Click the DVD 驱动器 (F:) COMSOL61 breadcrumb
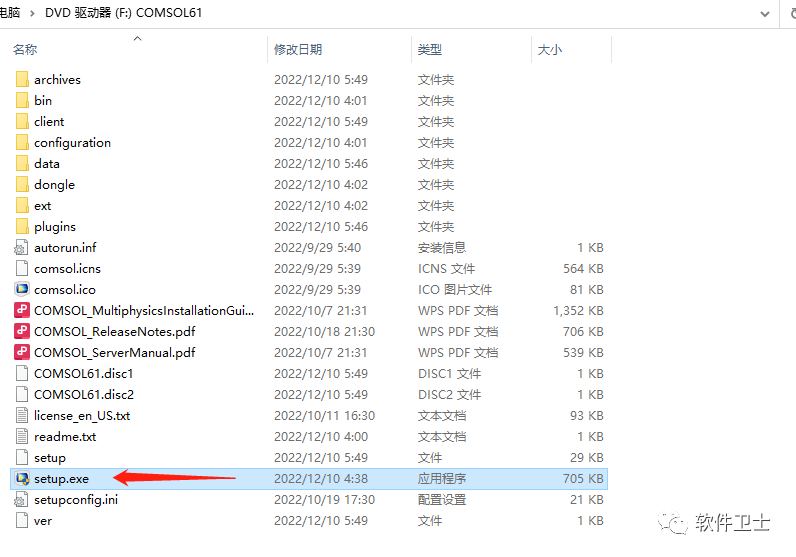This screenshot has height=557, width=796. point(123,13)
